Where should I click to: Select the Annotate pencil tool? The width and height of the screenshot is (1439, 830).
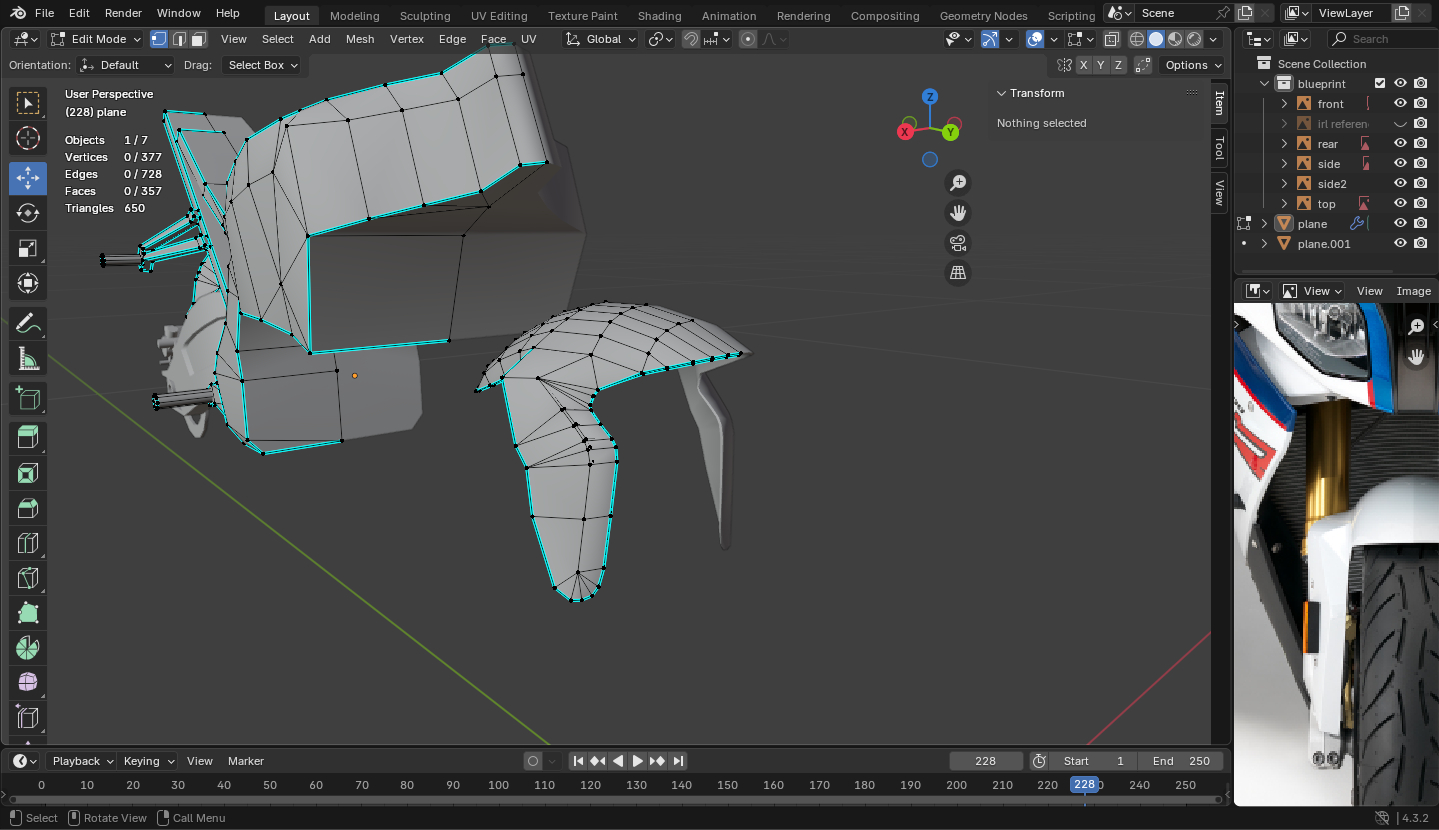(x=28, y=323)
